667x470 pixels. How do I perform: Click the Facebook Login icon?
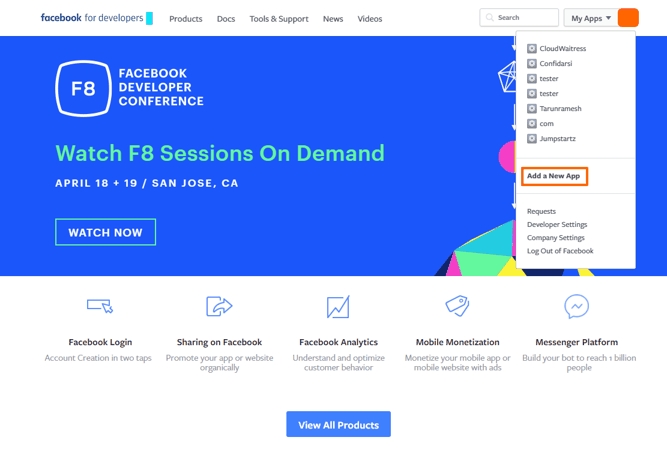tap(100, 306)
